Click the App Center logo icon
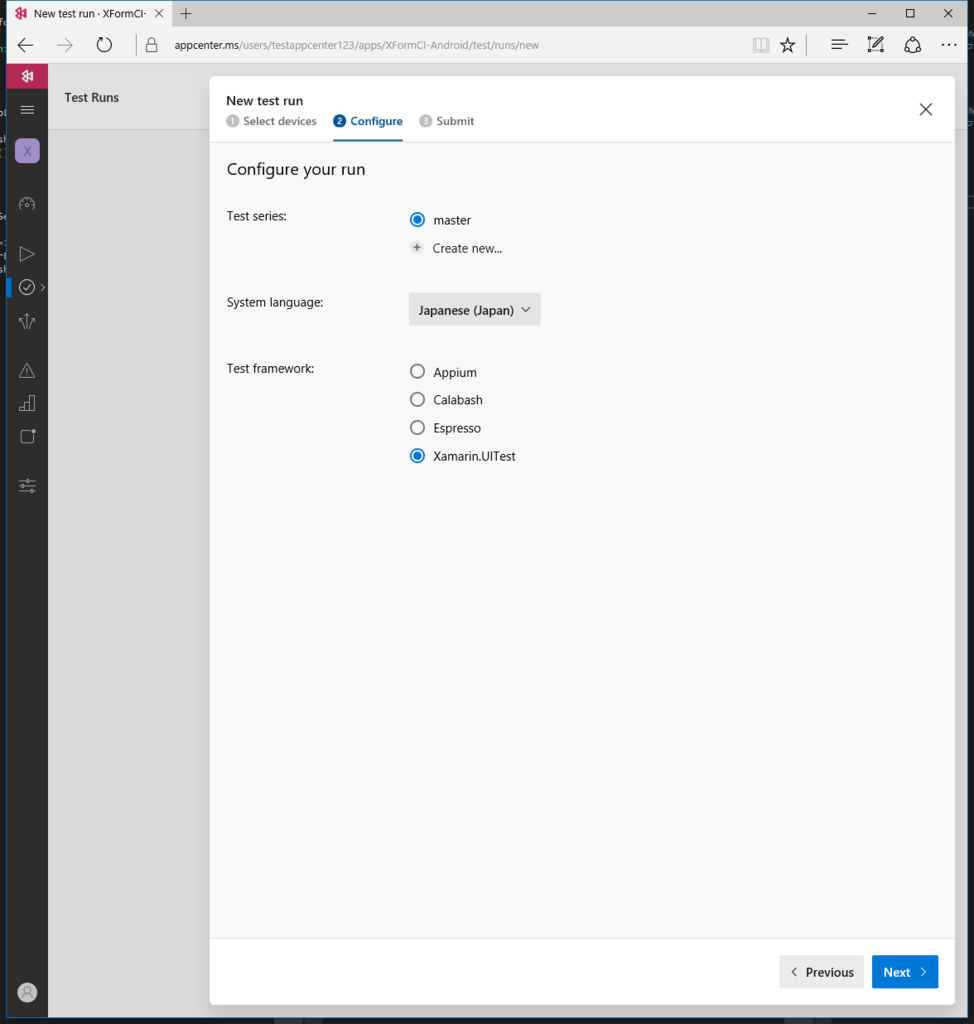The height and width of the screenshot is (1024, 974). click(x=27, y=76)
